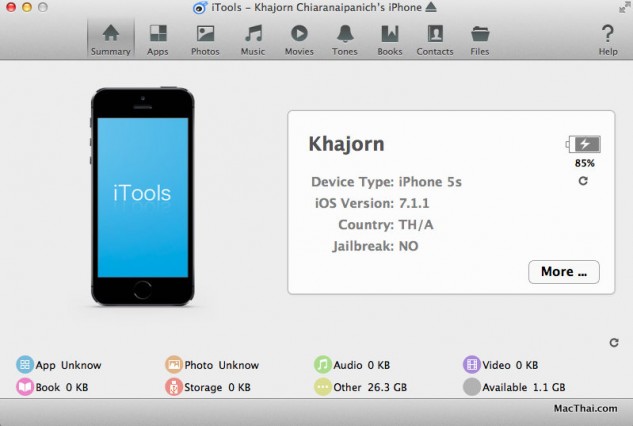
Task: Click the iPhone device image
Action: [x=143, y=197]
